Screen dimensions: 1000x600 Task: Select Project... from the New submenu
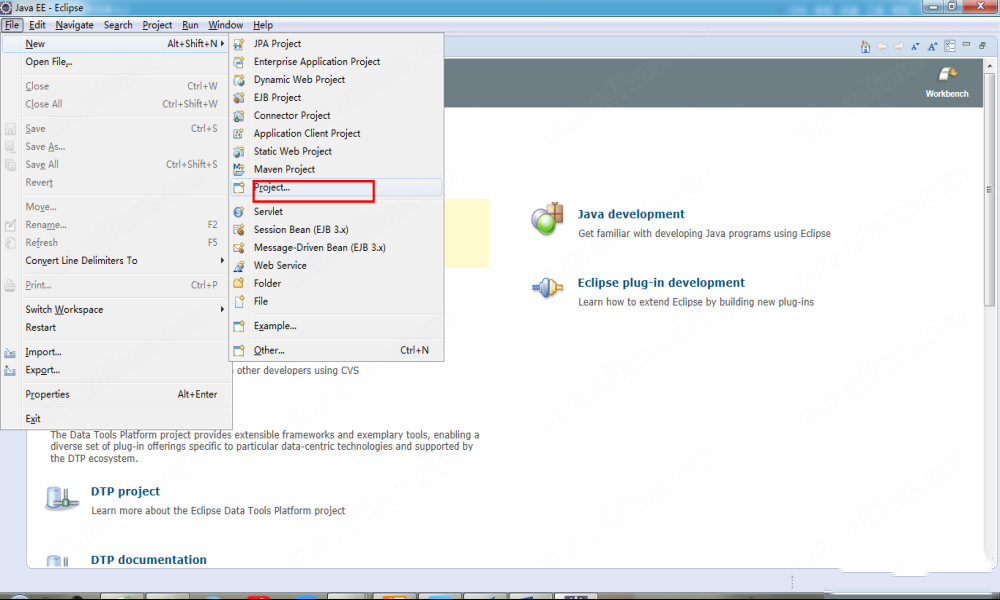pos(272,188)
